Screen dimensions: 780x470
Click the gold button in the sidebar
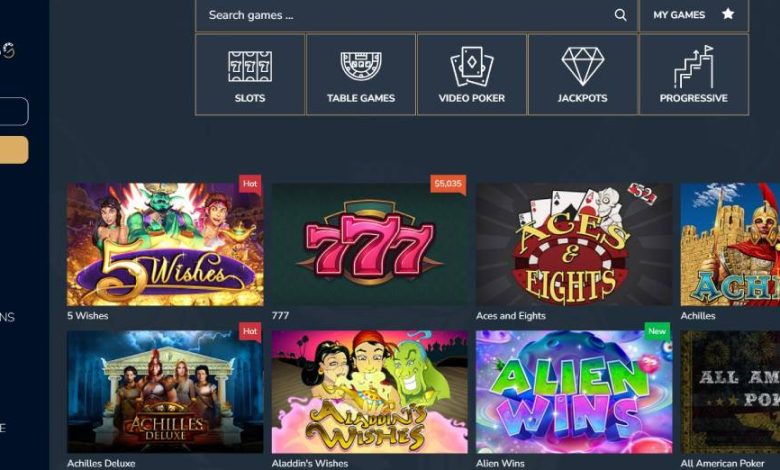point(14,150)
